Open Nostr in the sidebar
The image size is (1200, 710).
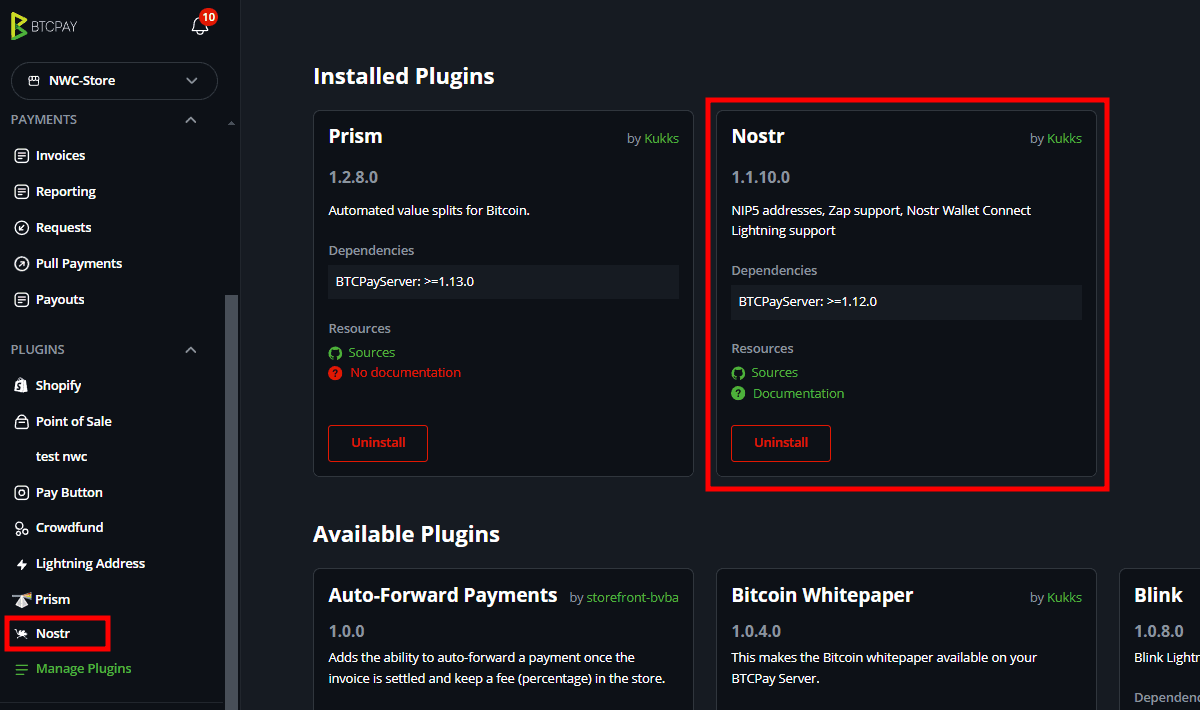pos(53,634)
